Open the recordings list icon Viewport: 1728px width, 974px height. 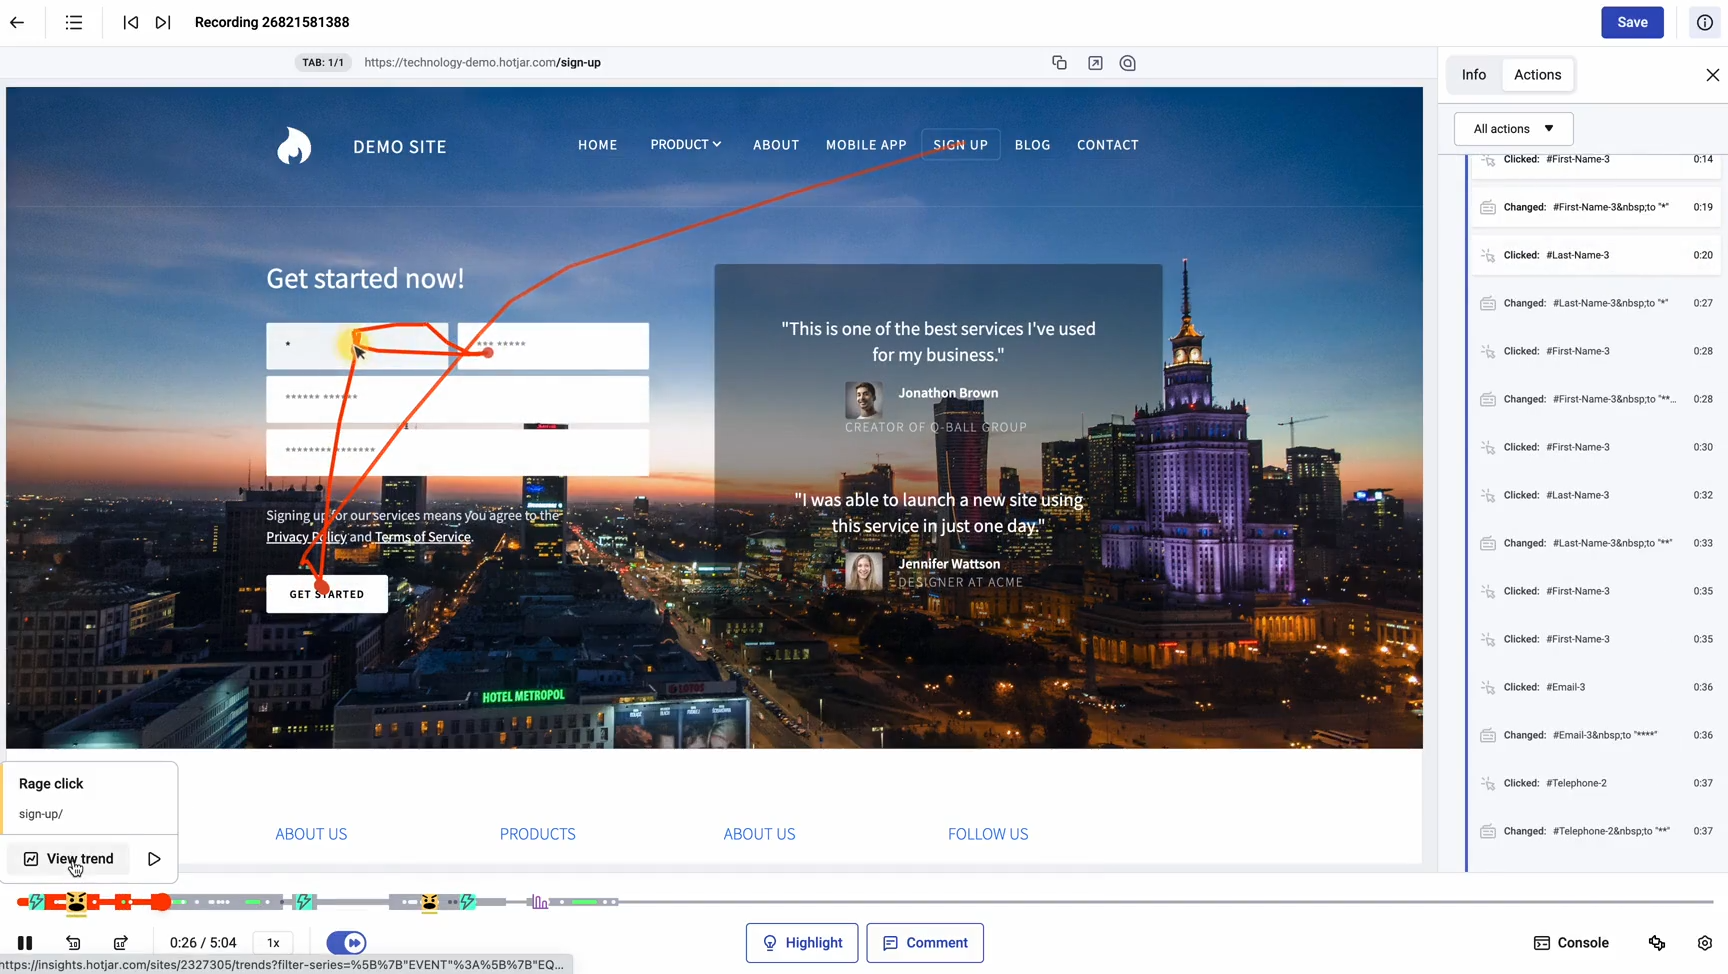click(x=74, y=22)
